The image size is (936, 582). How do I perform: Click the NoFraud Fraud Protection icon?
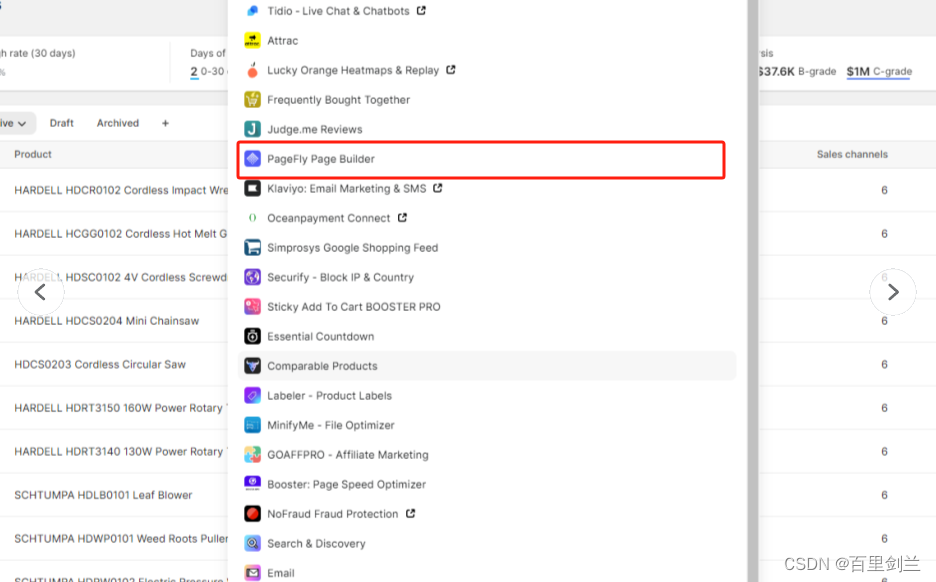pyautogui.click(x=253, y=514)
